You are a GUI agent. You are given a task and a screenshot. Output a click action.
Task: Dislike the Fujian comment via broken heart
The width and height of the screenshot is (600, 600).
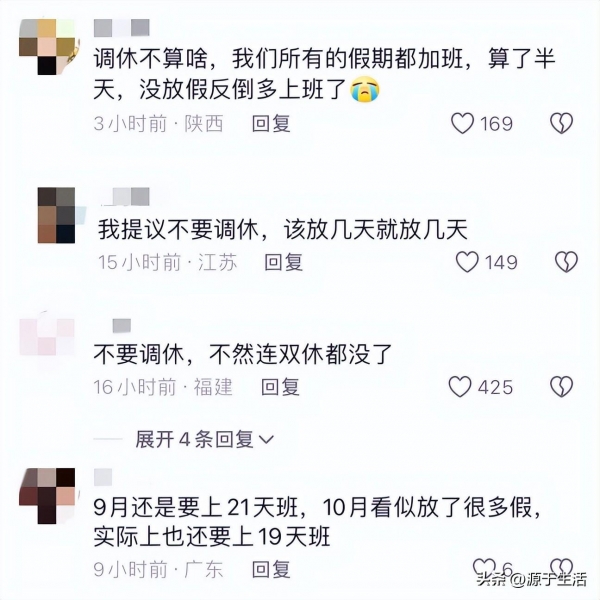(x=561, y=387)
